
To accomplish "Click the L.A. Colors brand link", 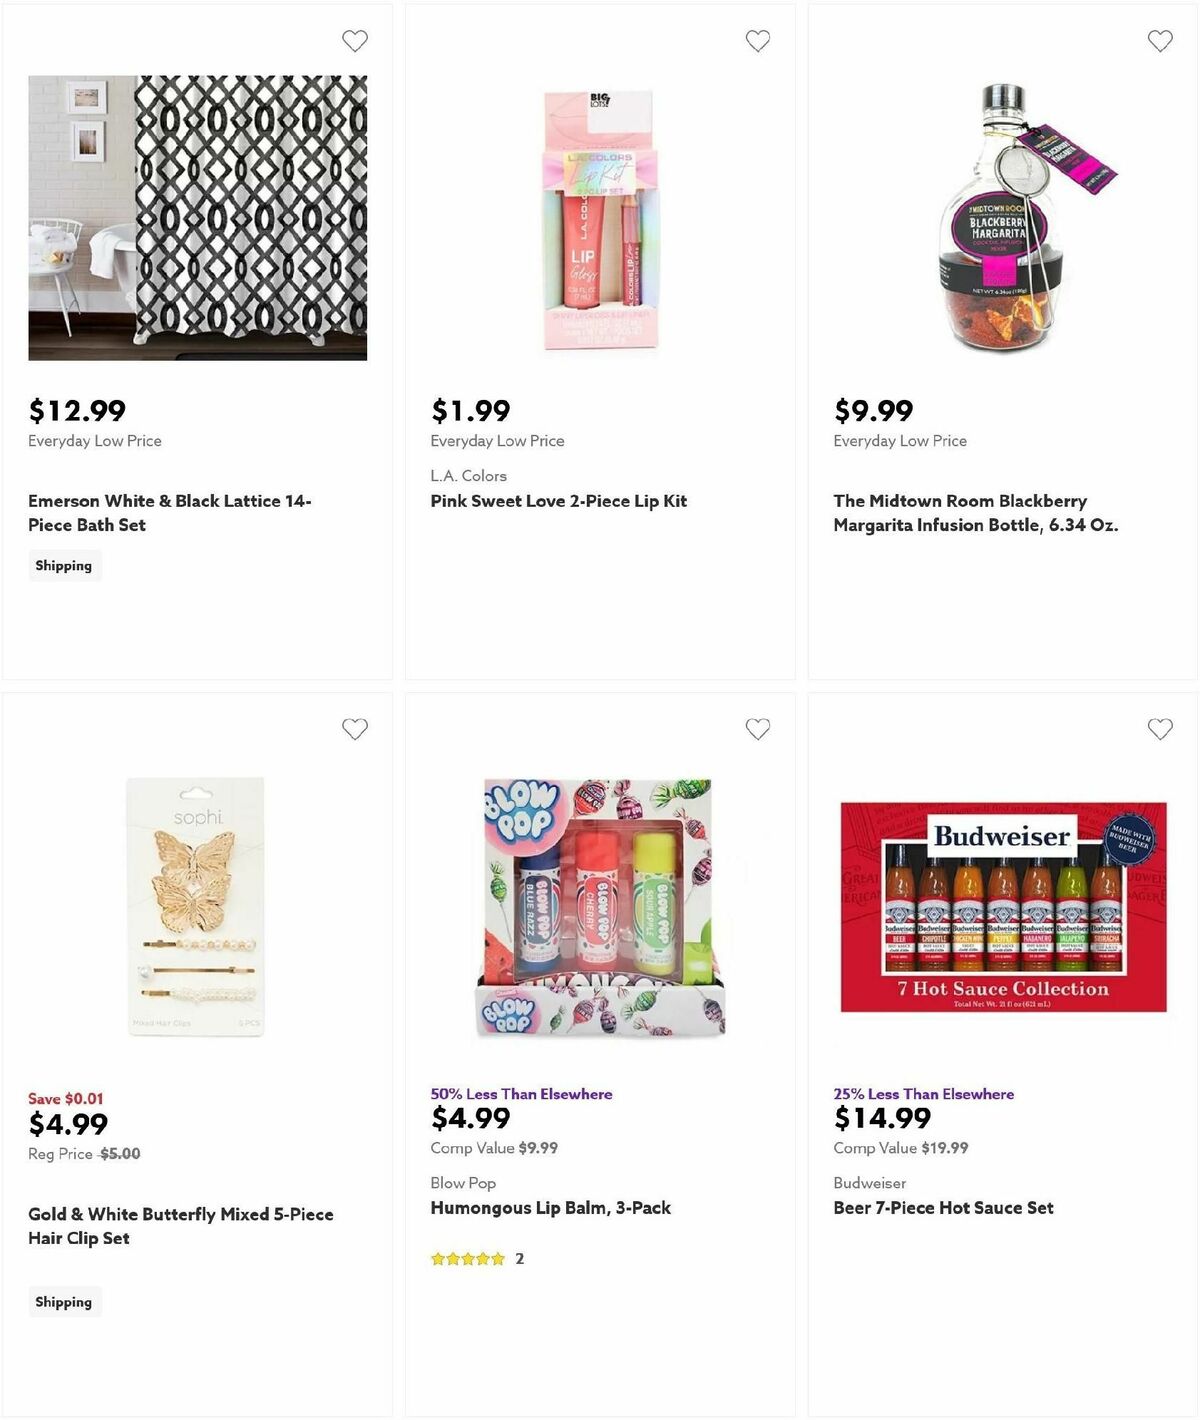I will point(468,475).
